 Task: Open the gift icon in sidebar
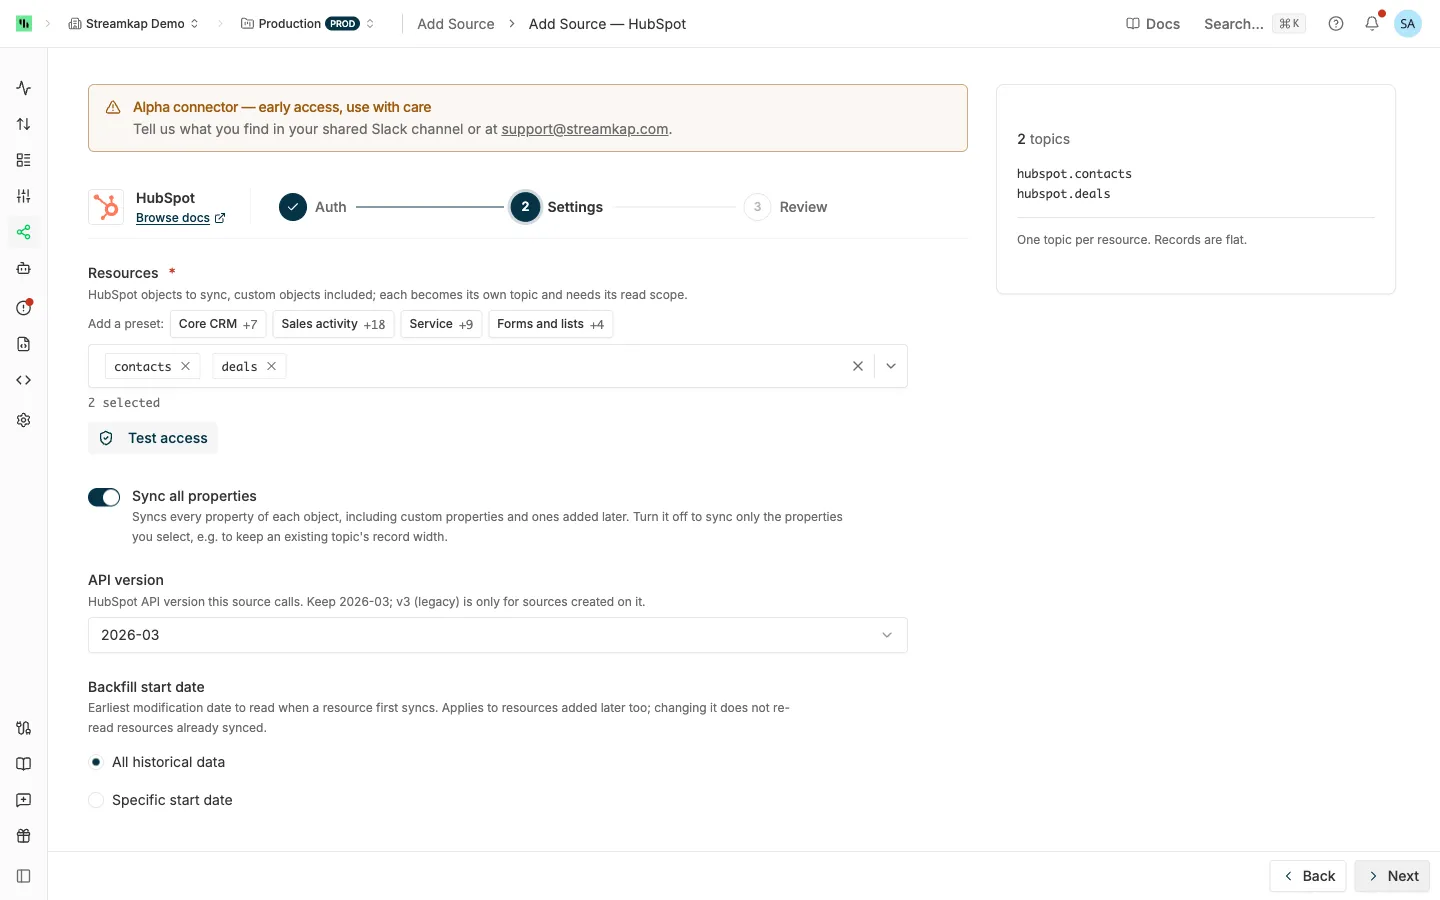24,836
